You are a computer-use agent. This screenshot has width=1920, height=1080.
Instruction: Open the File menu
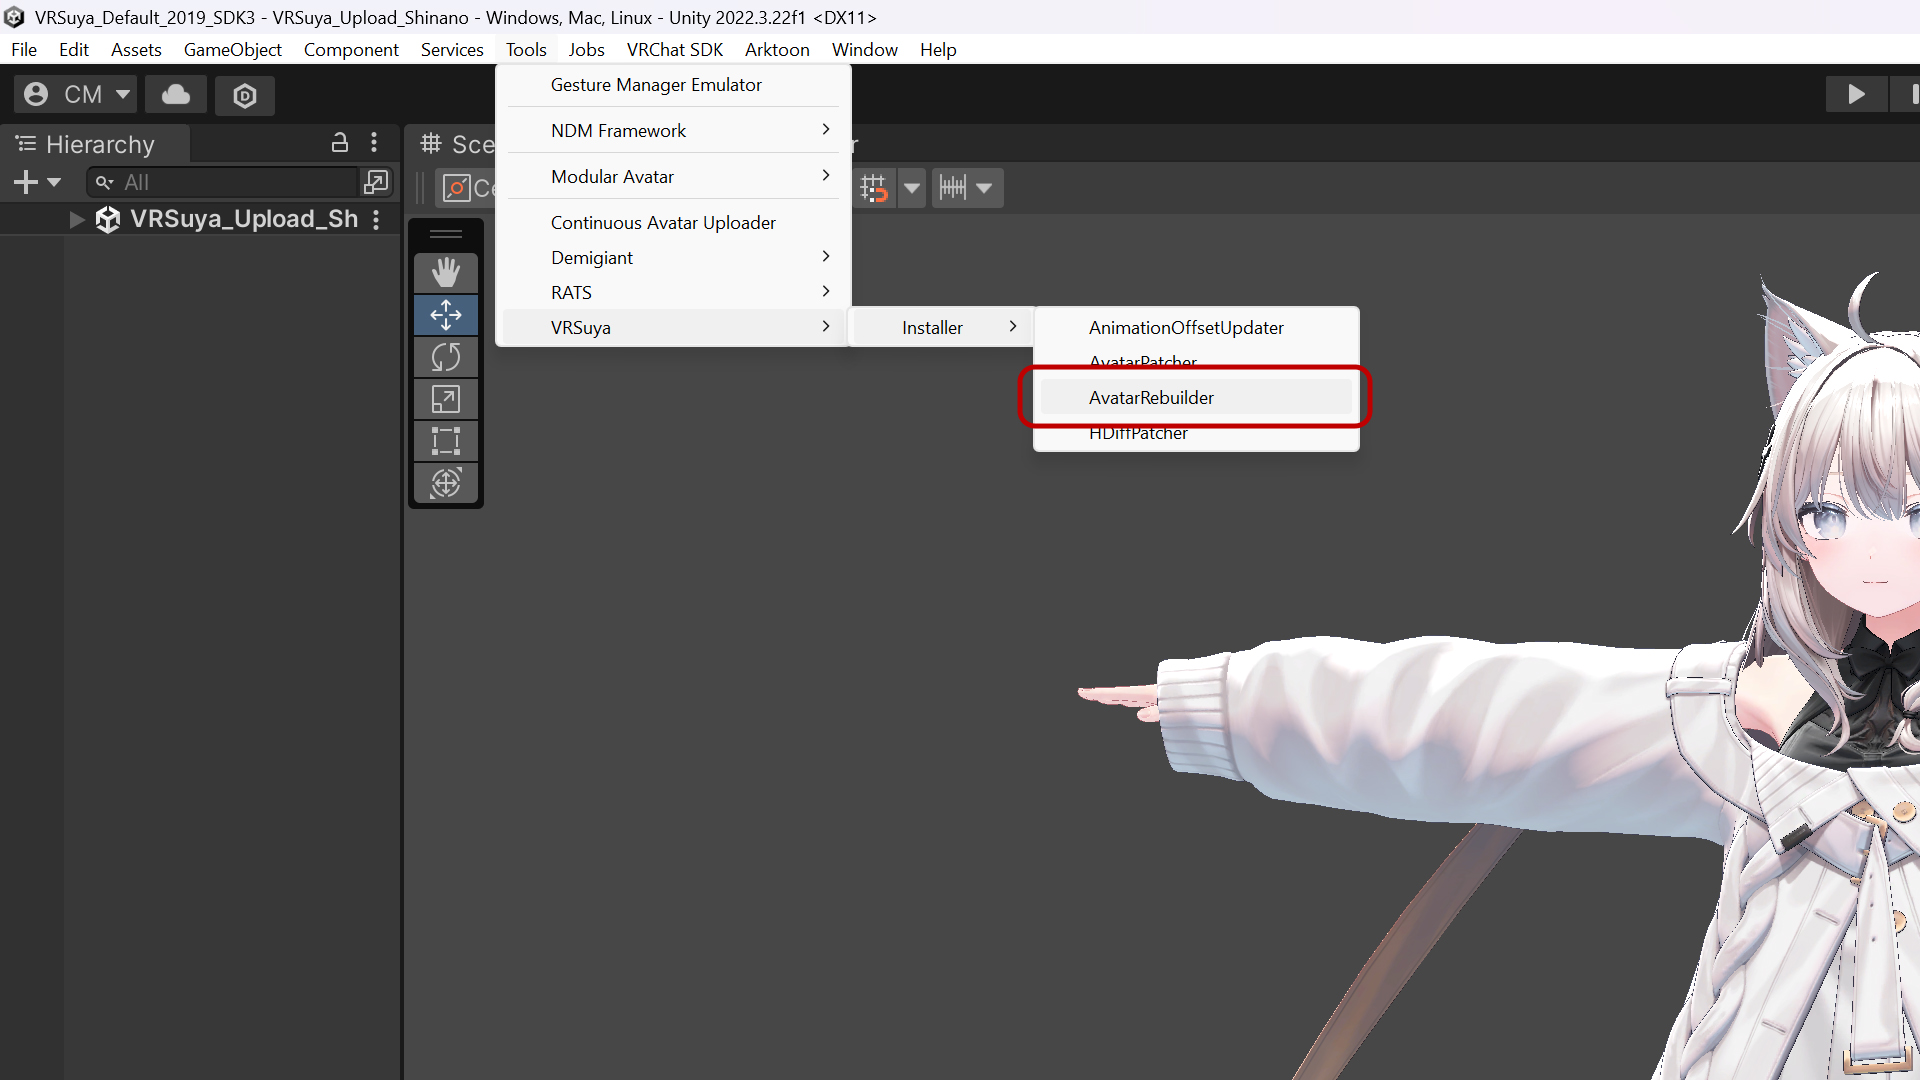coord(24,50)
